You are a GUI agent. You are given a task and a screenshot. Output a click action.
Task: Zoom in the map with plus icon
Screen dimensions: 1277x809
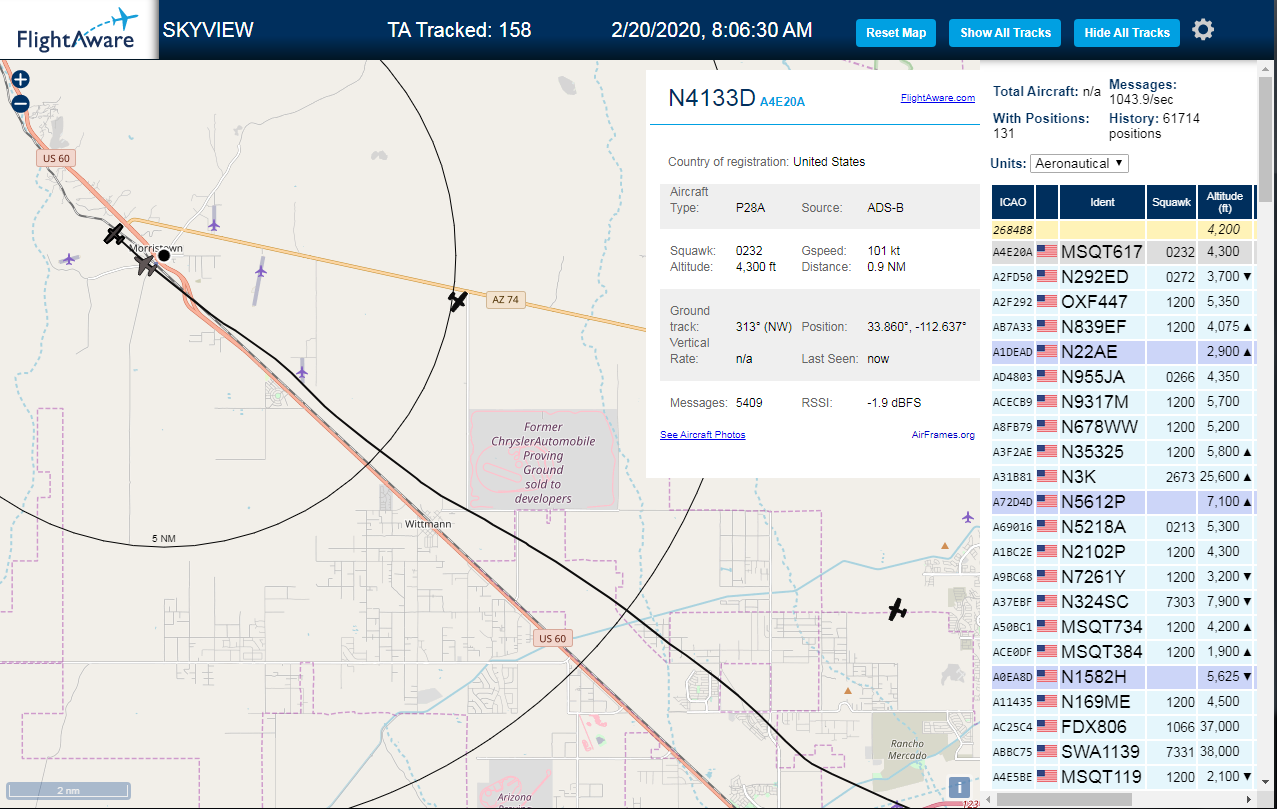pyautogui.click(x=21, y=80)
